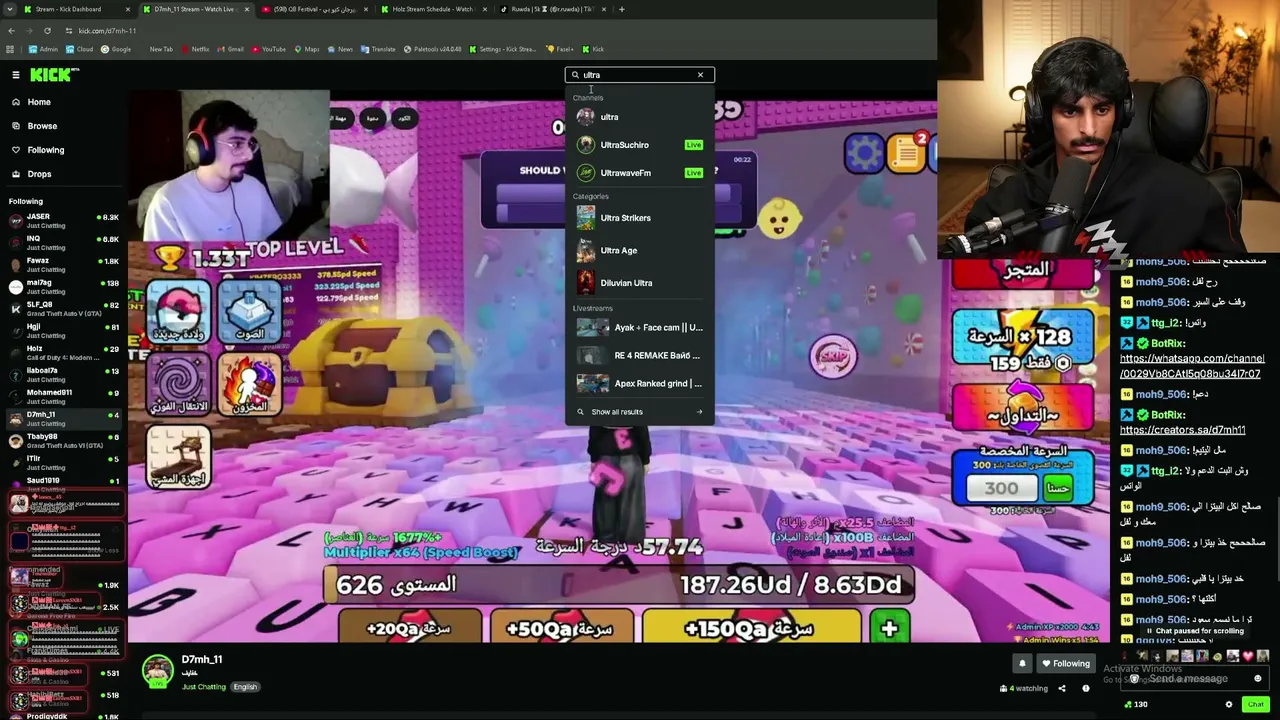Click the English language tag

pos(245,687)
